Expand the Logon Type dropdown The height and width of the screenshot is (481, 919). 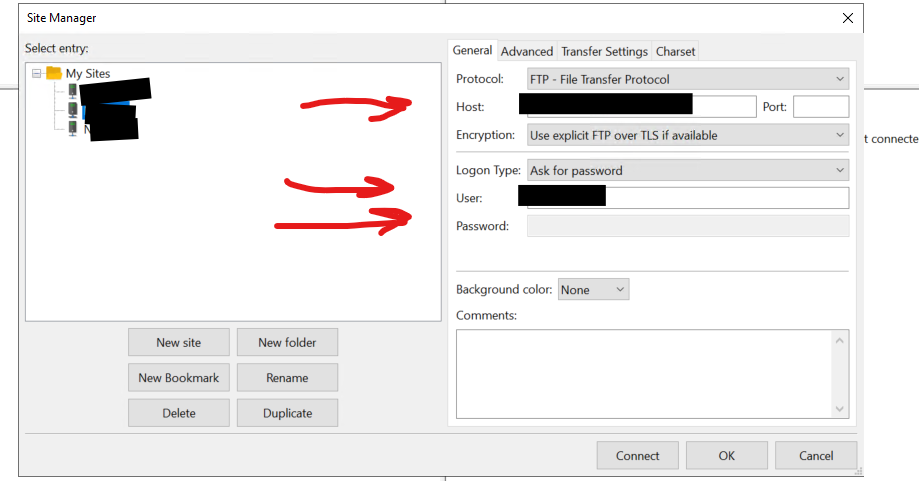687,171
